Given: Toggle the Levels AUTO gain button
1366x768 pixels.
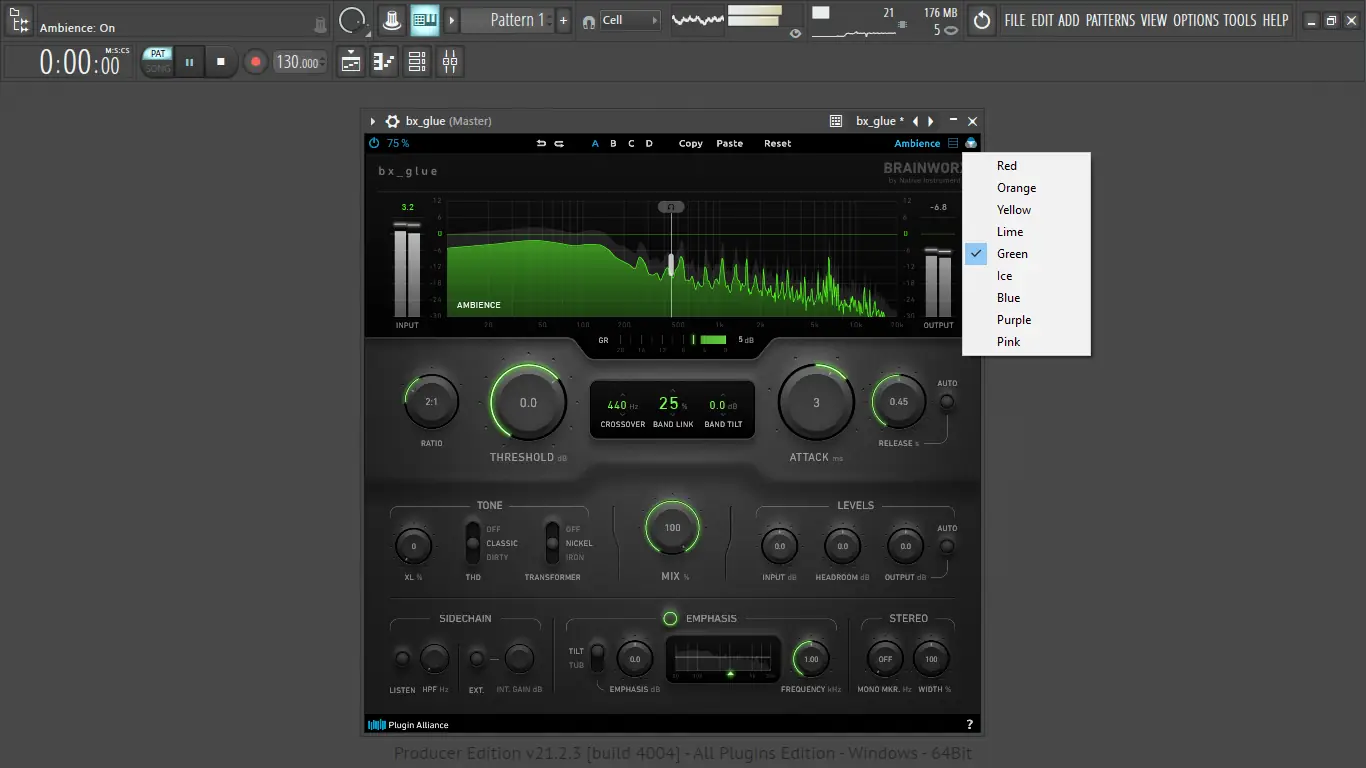Looking at the screenshot, I should coord(946,546).
